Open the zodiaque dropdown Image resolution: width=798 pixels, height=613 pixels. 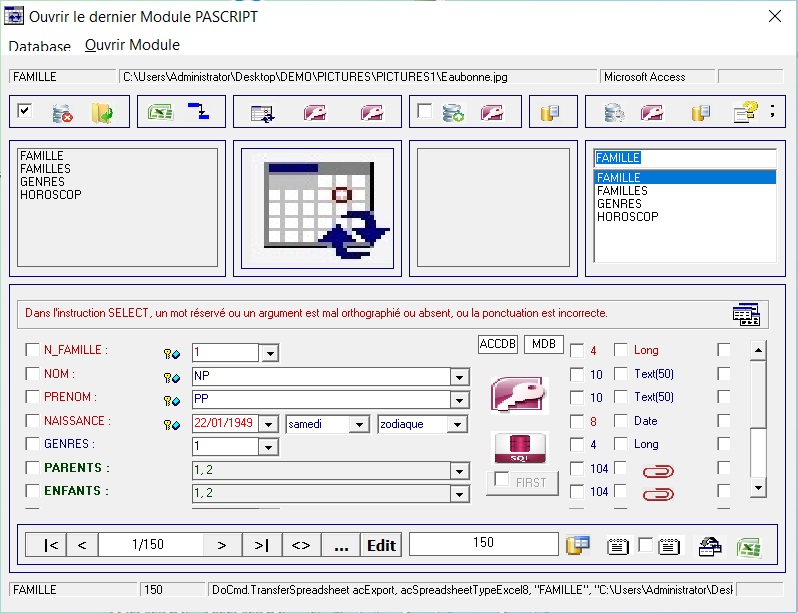point(458,424)
